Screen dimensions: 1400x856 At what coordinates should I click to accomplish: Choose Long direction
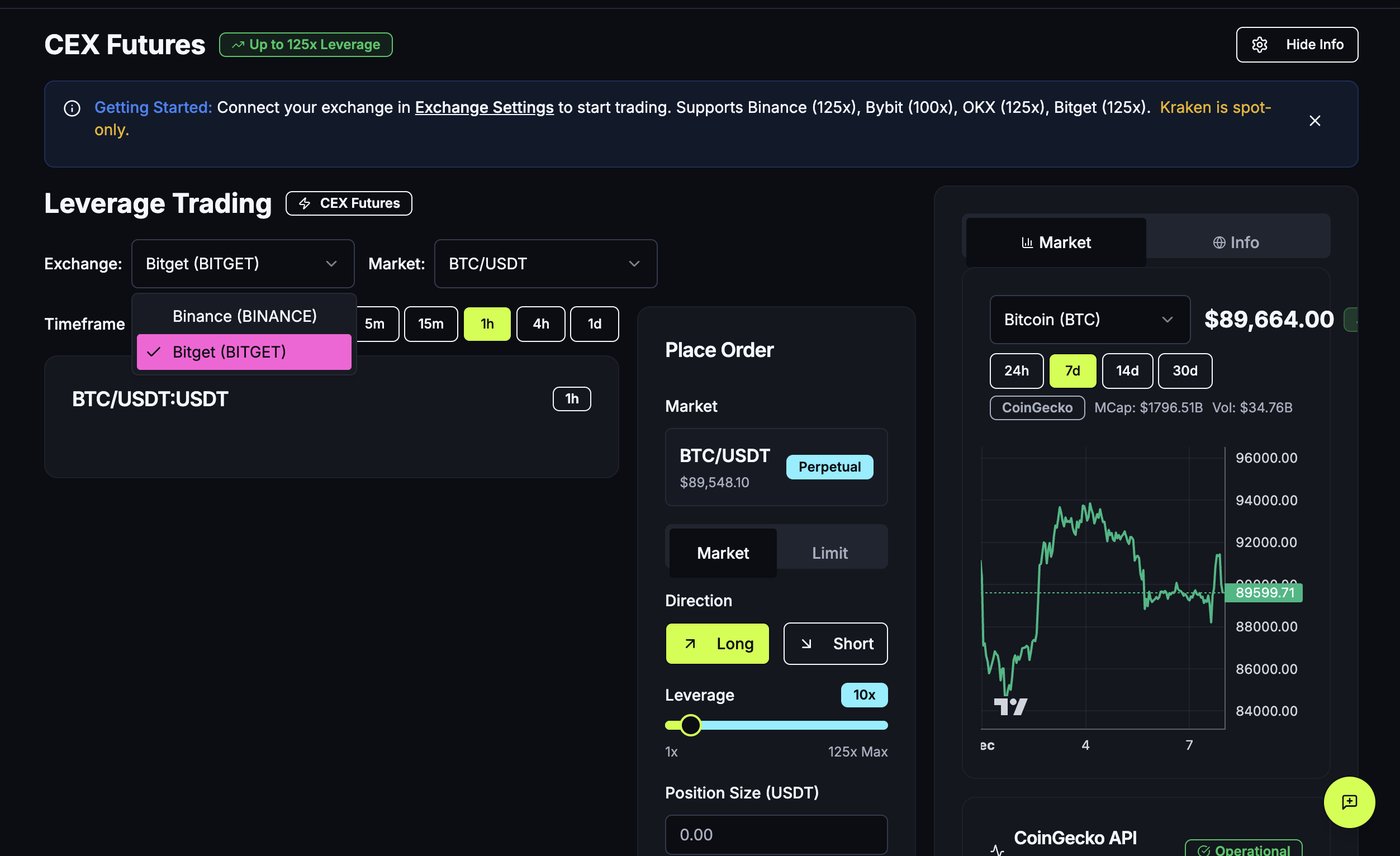[717, 644]
